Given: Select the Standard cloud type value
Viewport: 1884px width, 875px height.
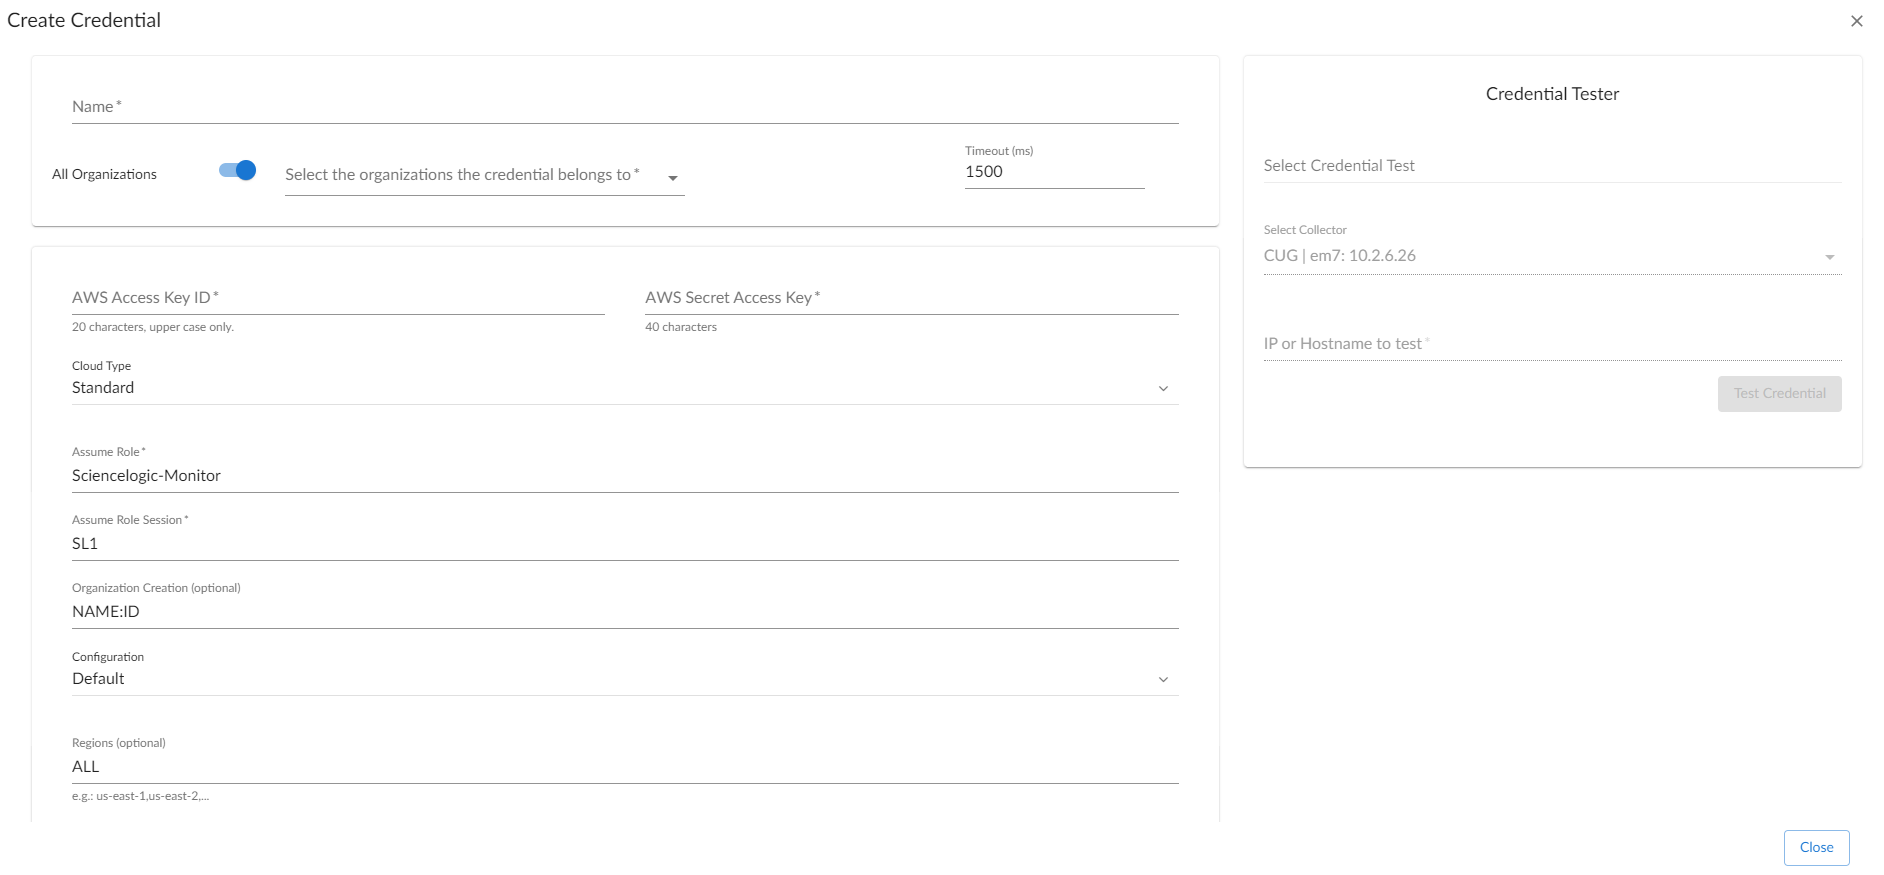Looking at the screenshot, I should pos(103,388).
